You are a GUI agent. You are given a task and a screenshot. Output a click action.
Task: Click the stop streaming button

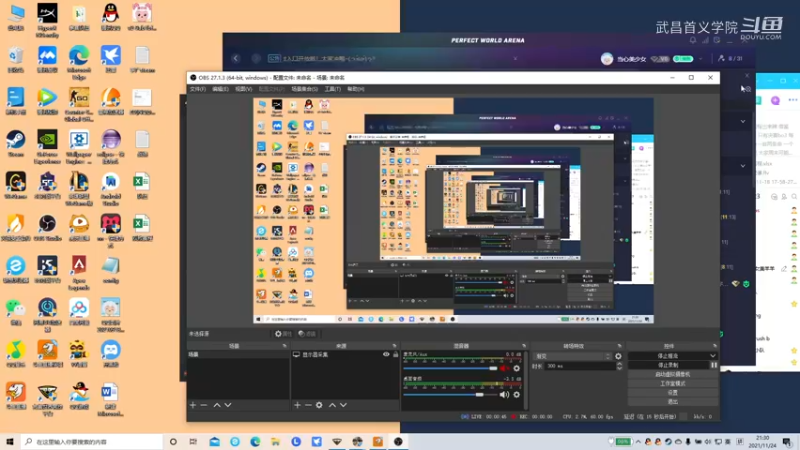[x=668, y=356]
